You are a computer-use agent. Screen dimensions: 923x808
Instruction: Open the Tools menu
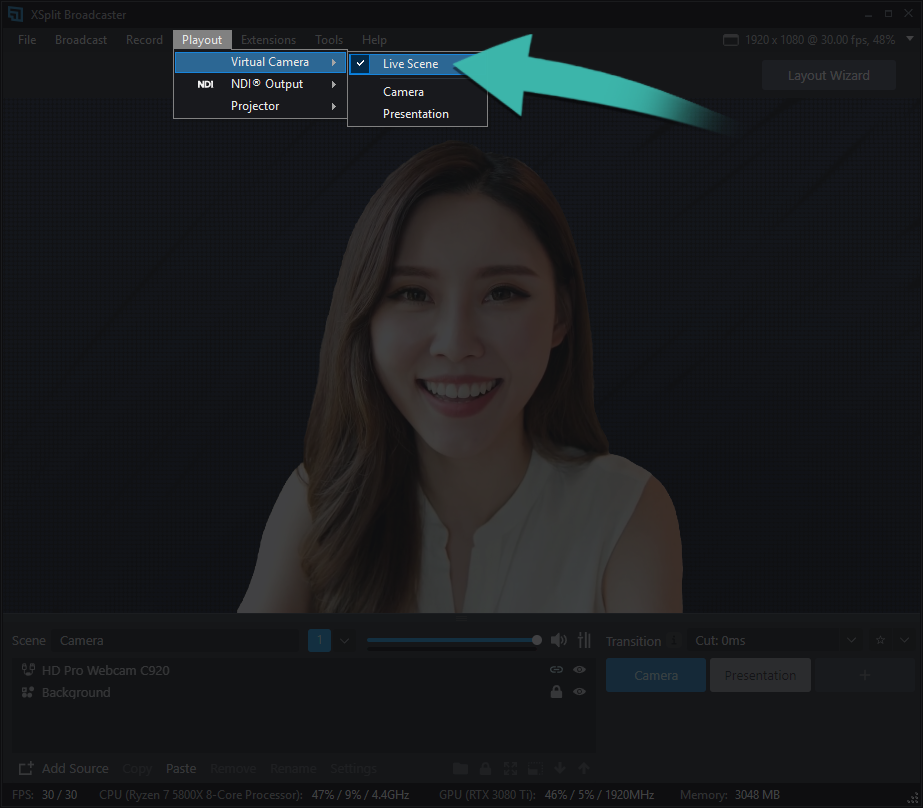point(329,40)
